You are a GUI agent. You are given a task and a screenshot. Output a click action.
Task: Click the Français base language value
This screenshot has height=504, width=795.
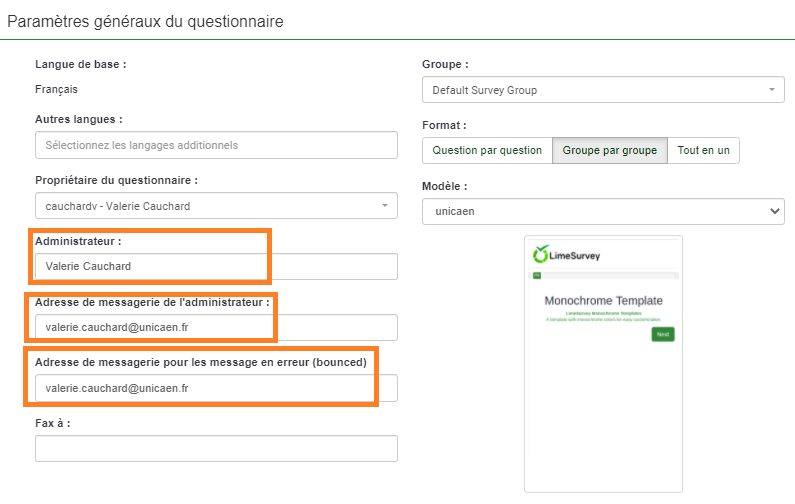click(x=56, y=89)
